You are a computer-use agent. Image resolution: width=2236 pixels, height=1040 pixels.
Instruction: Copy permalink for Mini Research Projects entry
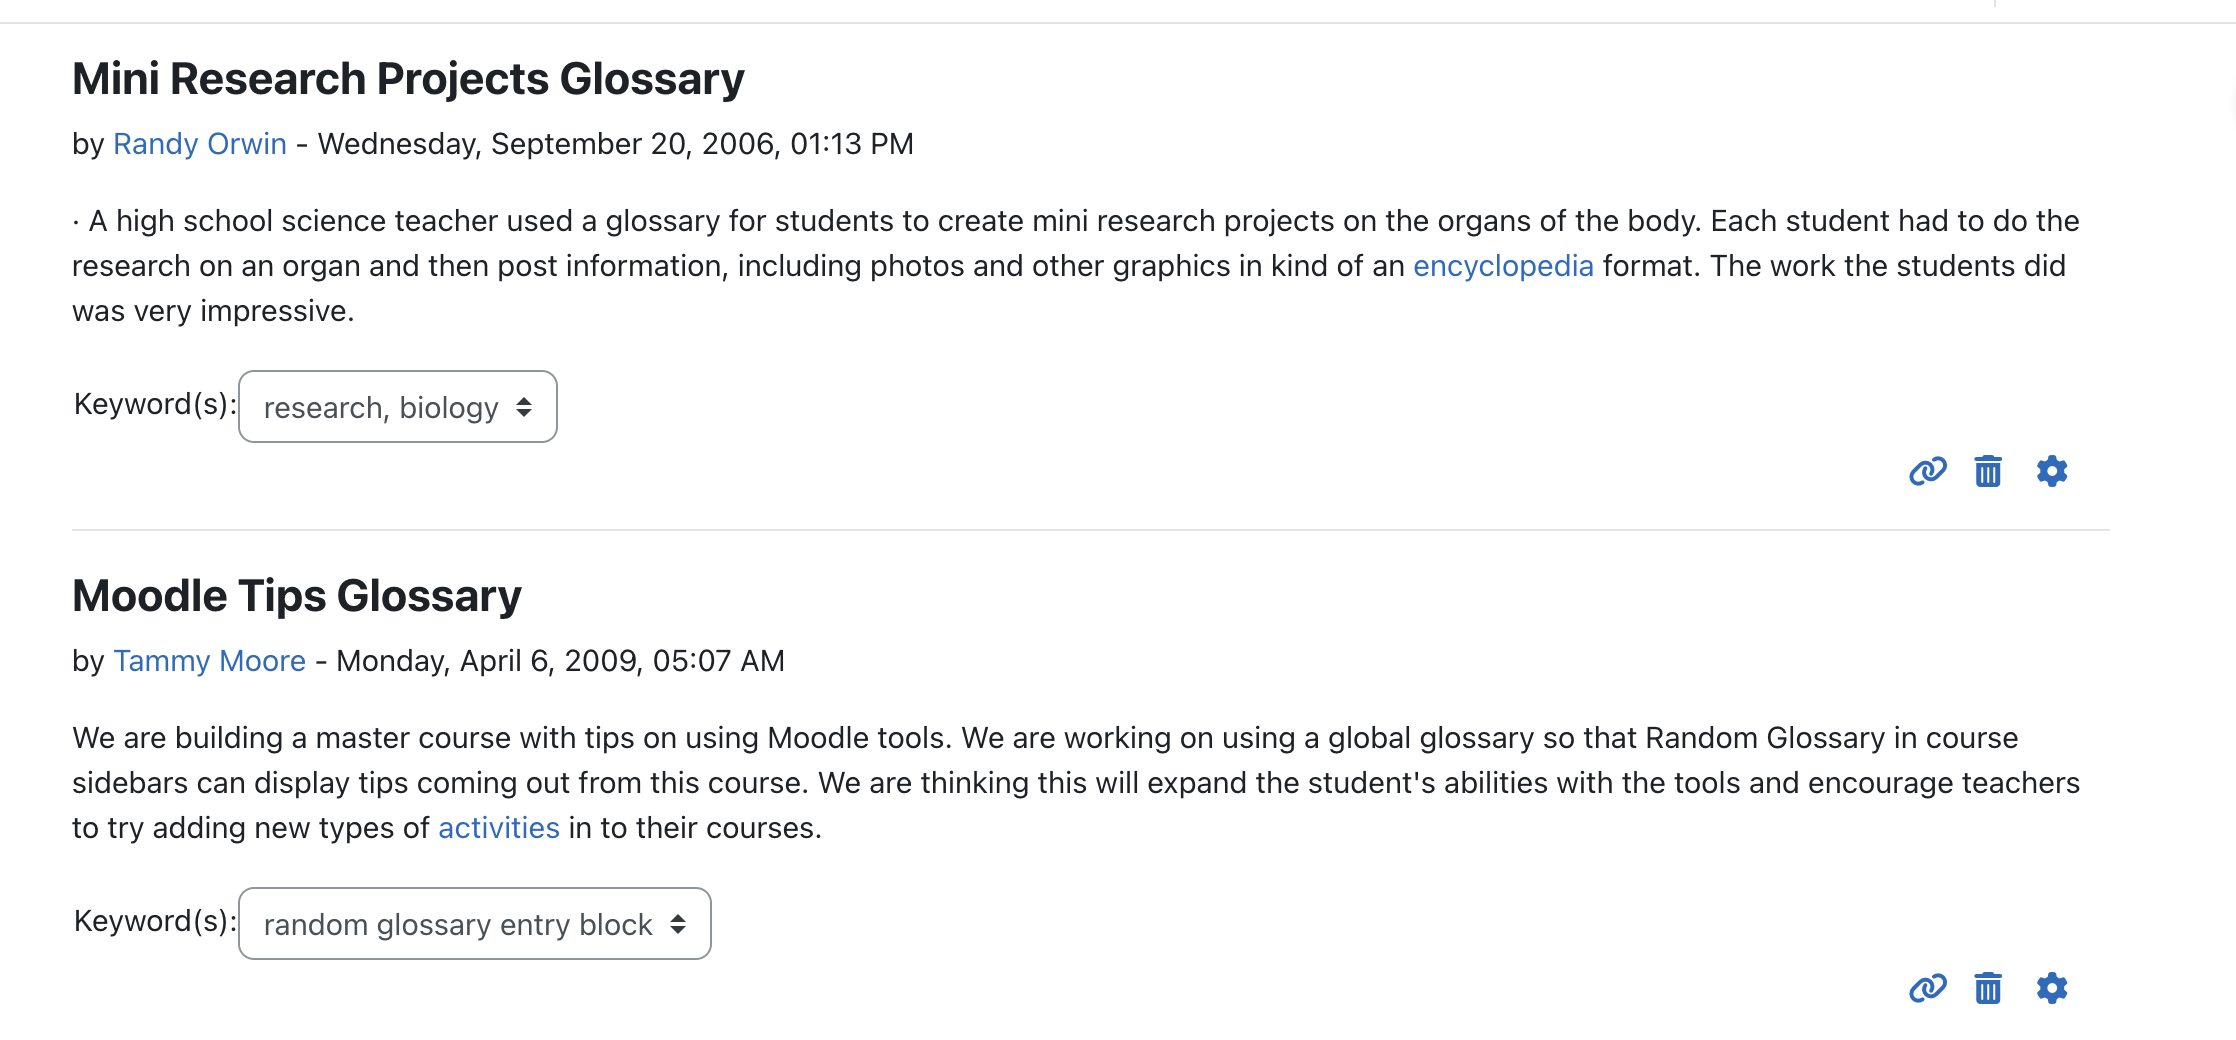pos(1927,471)
